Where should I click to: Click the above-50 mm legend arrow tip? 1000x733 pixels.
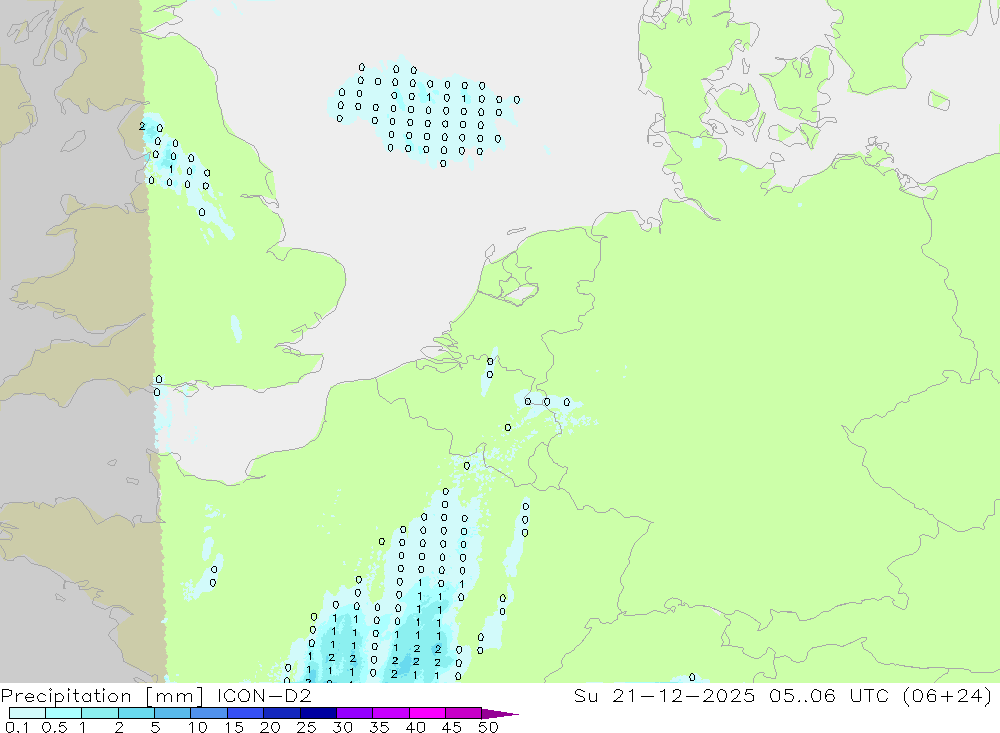pyautogui.click(x=501, y=713)
